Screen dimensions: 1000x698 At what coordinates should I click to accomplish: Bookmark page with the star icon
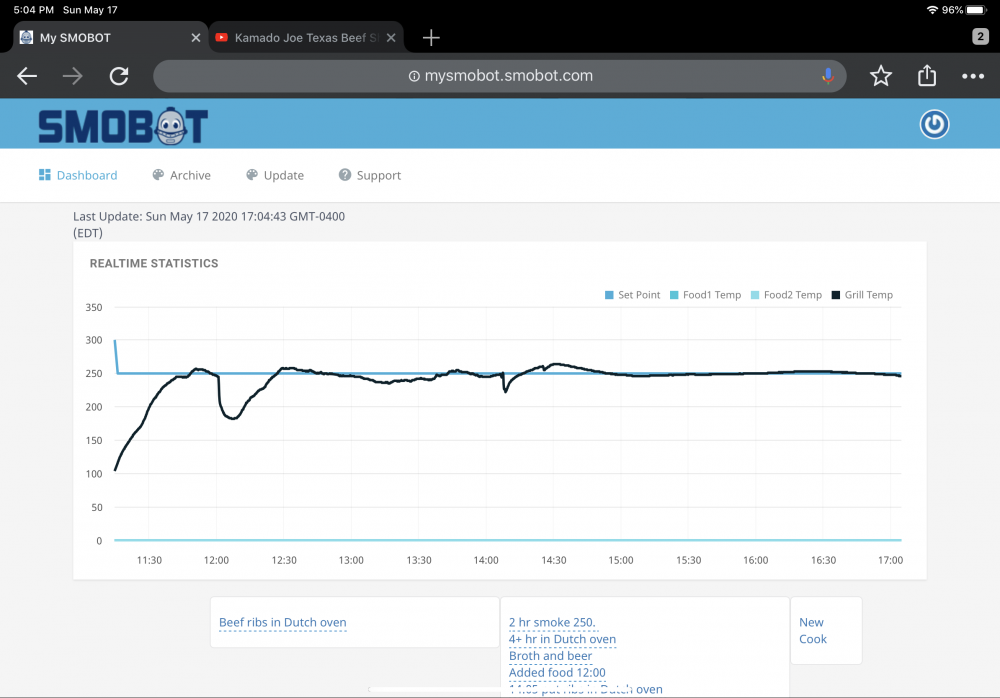coord(881,76)
